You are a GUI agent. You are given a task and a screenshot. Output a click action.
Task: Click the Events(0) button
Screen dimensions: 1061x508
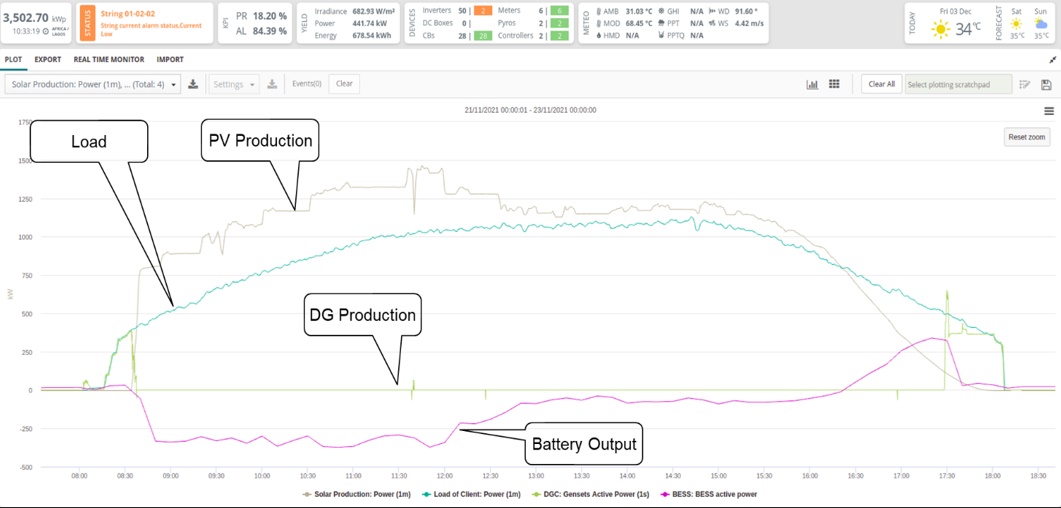(307, 85)
